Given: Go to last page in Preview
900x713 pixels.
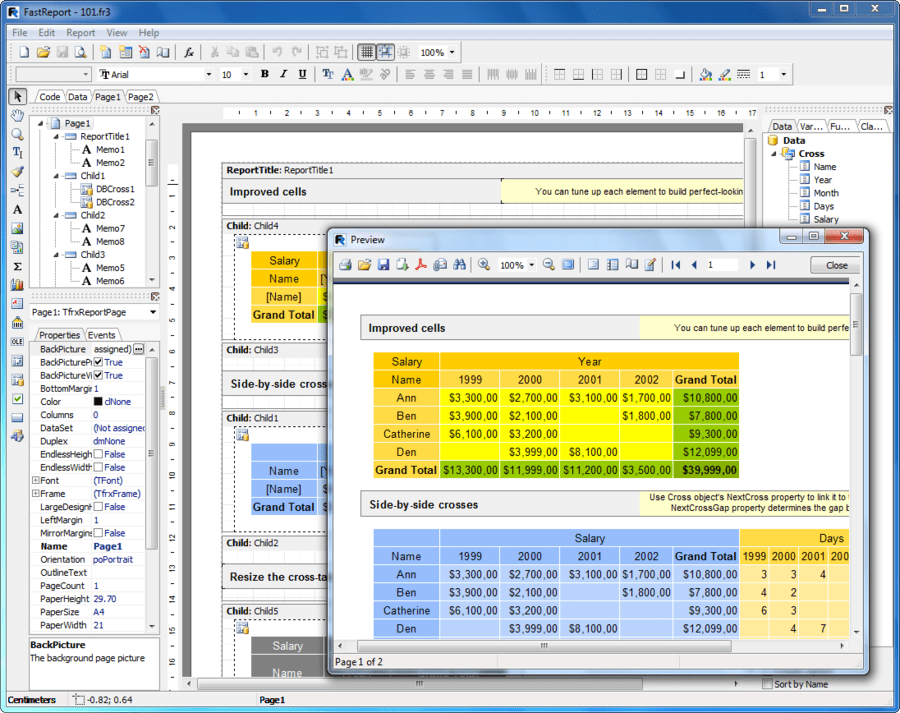Looking at the screenshot, I should click(771, 265).
